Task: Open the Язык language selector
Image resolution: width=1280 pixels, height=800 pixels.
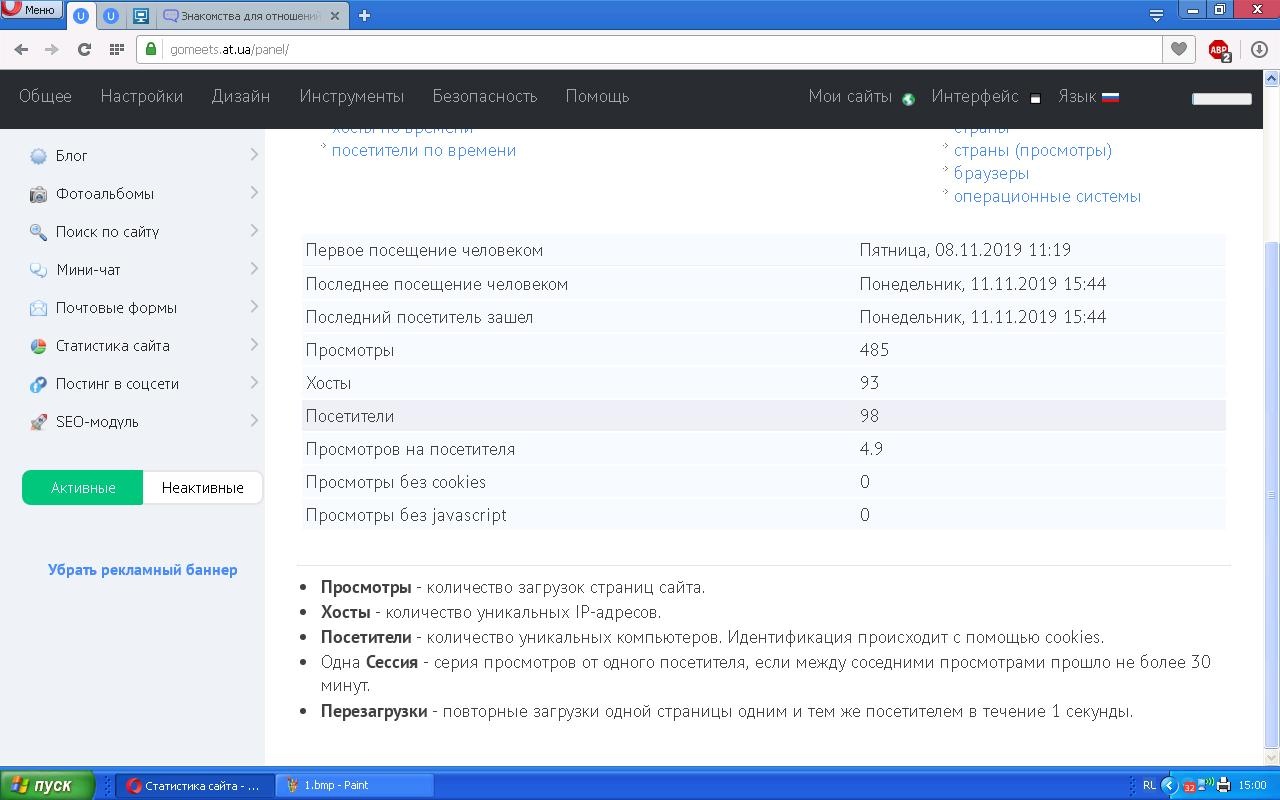Action: pyautogui.click(x=1077, y=96)
